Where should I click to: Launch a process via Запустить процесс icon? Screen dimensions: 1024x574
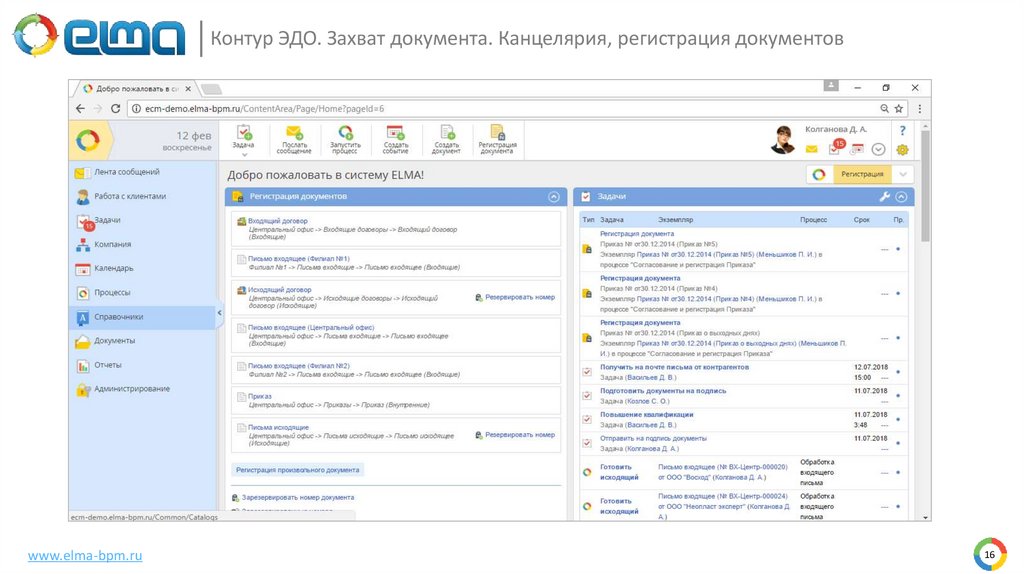(345, 133)
